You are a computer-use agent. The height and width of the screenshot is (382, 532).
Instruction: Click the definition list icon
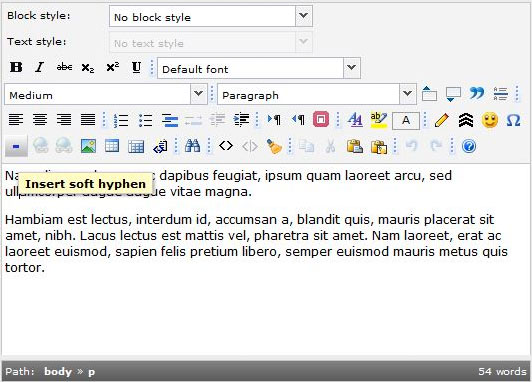coord(501,94)
